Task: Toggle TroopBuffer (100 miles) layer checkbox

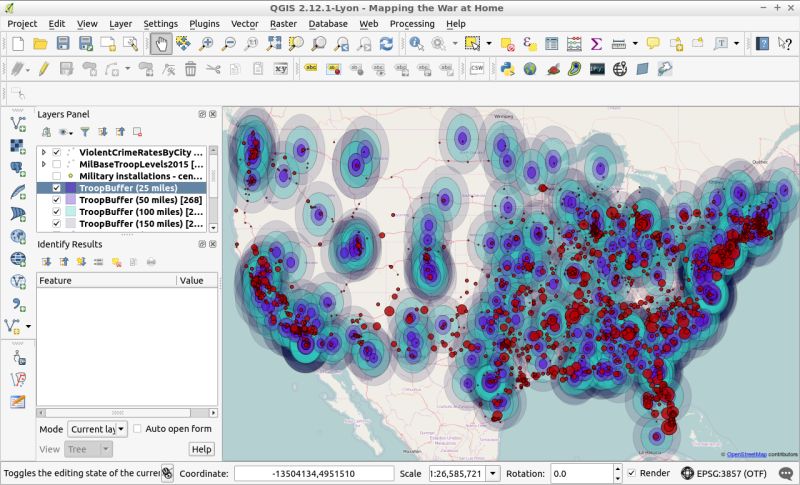Action: (57, 212)
